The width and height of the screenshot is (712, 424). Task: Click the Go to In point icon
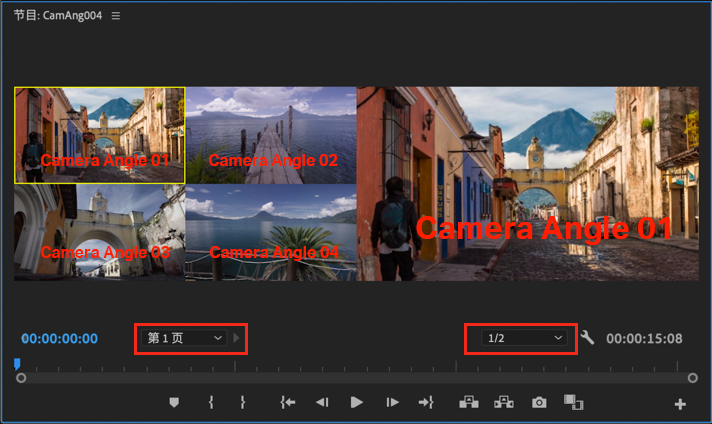coord(287,402)
